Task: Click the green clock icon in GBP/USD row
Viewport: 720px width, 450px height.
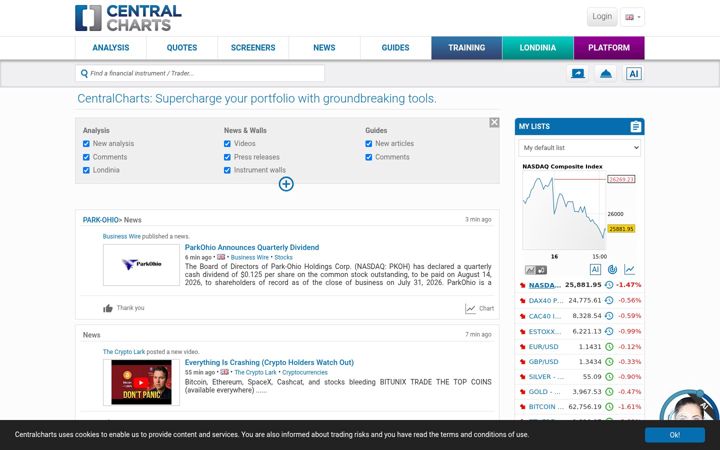Action: [609, 362]
